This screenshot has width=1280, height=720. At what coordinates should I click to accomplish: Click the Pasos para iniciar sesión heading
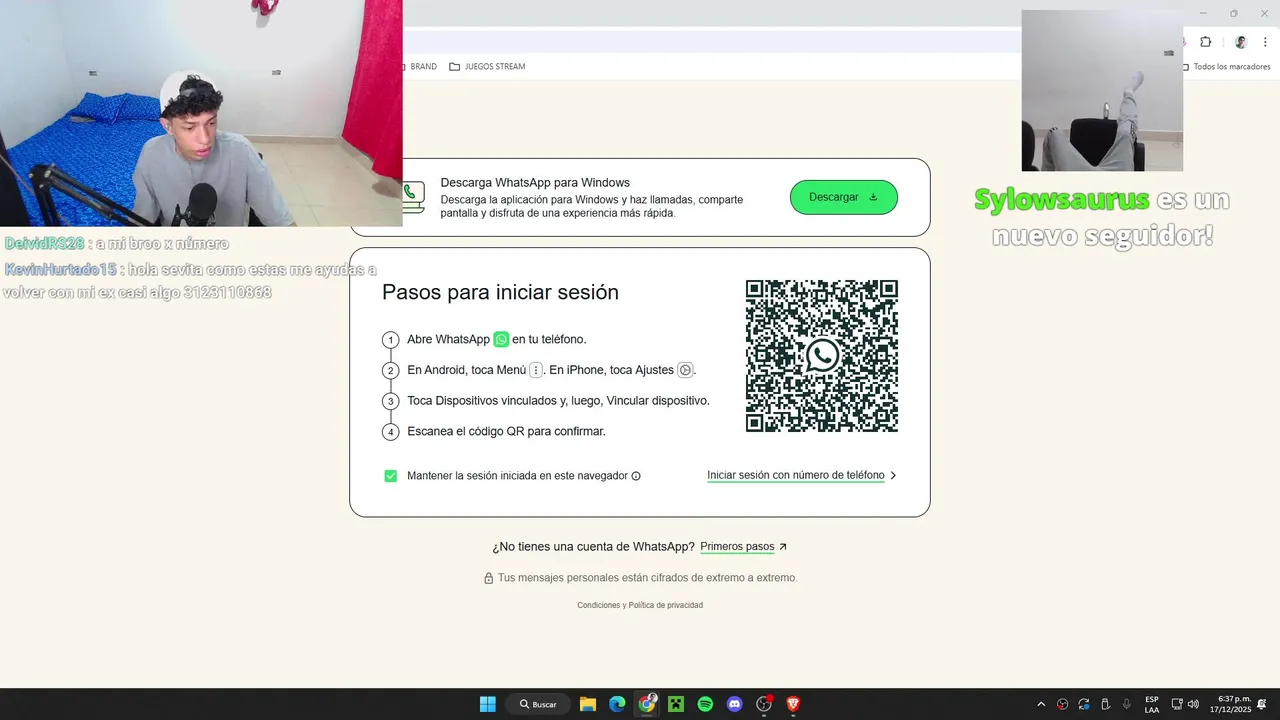(500, 292)
